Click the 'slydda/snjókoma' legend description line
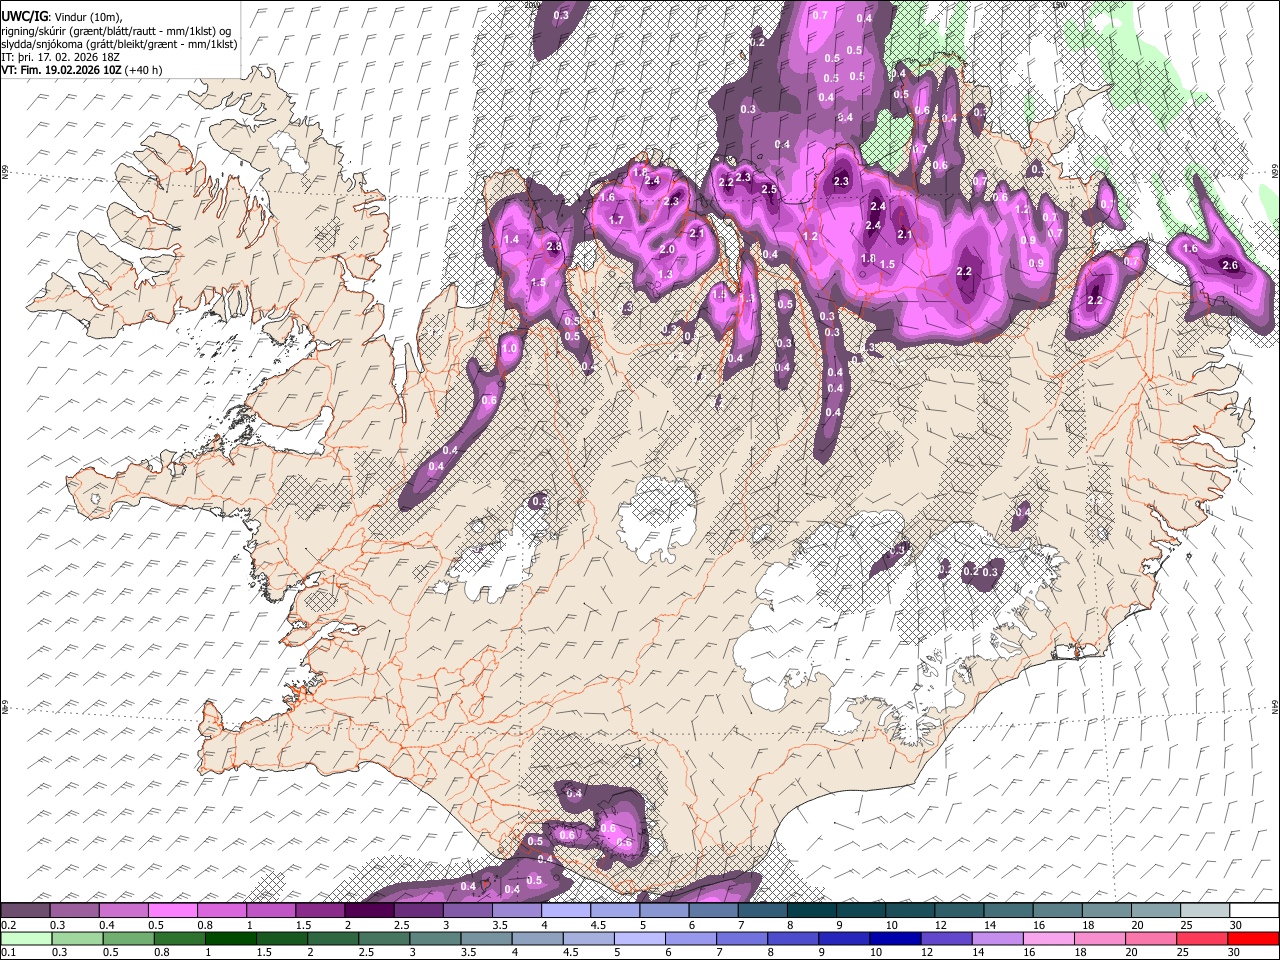1280x960 pixels. click(119, 44)
